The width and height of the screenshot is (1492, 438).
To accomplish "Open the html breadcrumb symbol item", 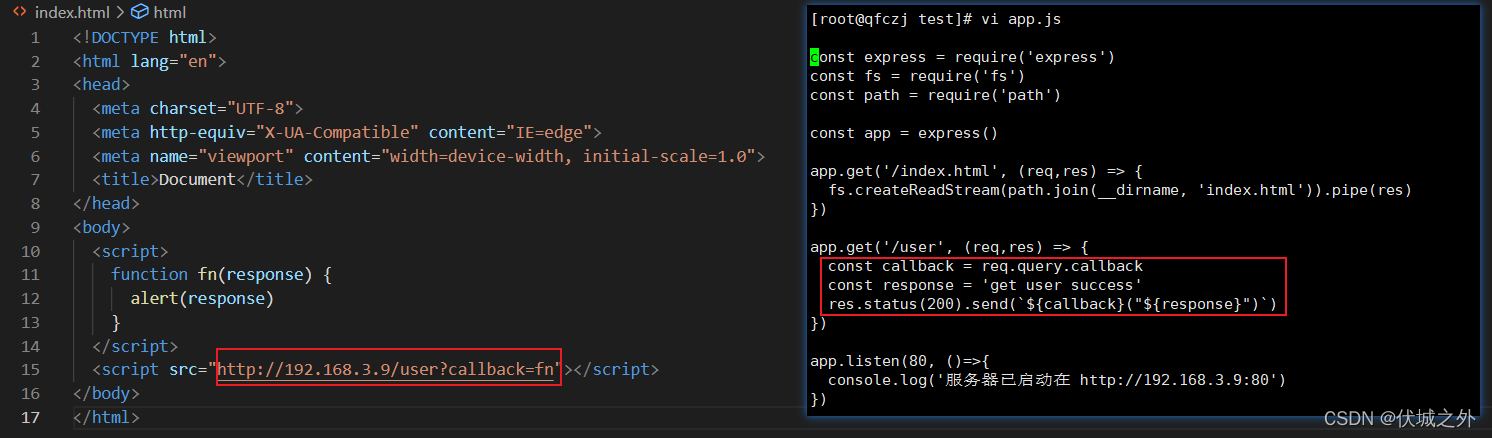I will point(169,13).
